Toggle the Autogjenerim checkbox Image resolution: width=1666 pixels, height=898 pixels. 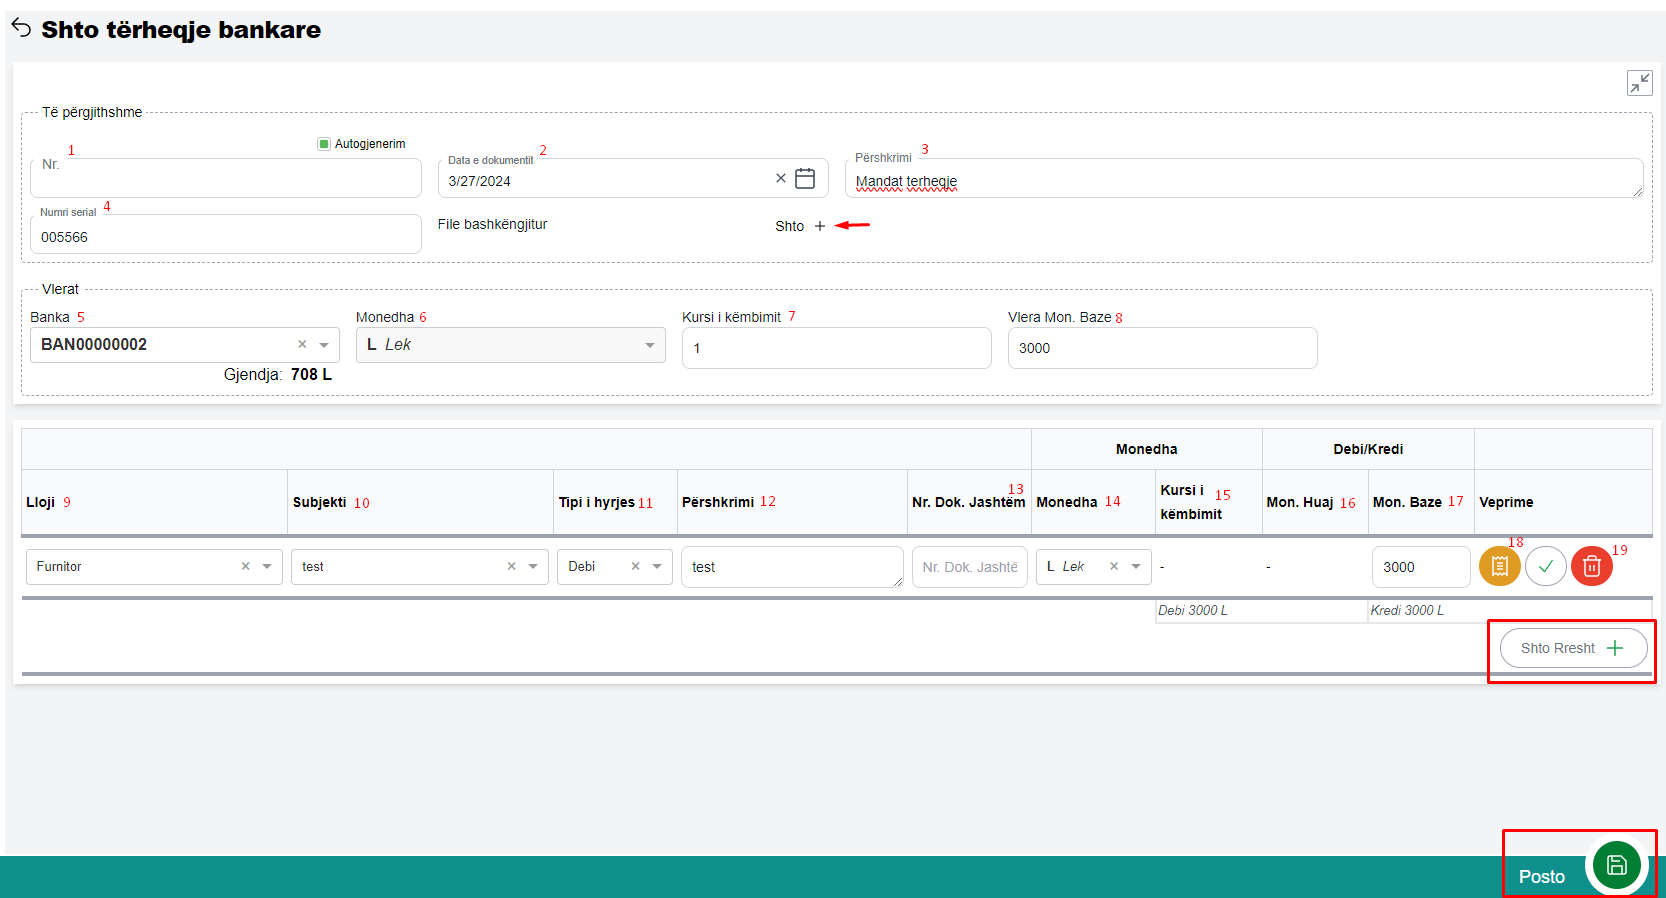click(324, 144)
